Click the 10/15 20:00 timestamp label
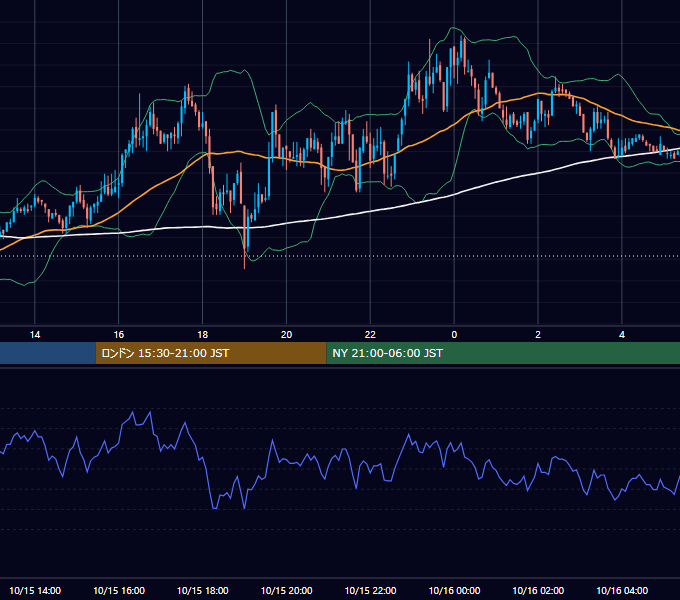The height and width of the screenshot is (600, 680). click(x=286, y=590)
